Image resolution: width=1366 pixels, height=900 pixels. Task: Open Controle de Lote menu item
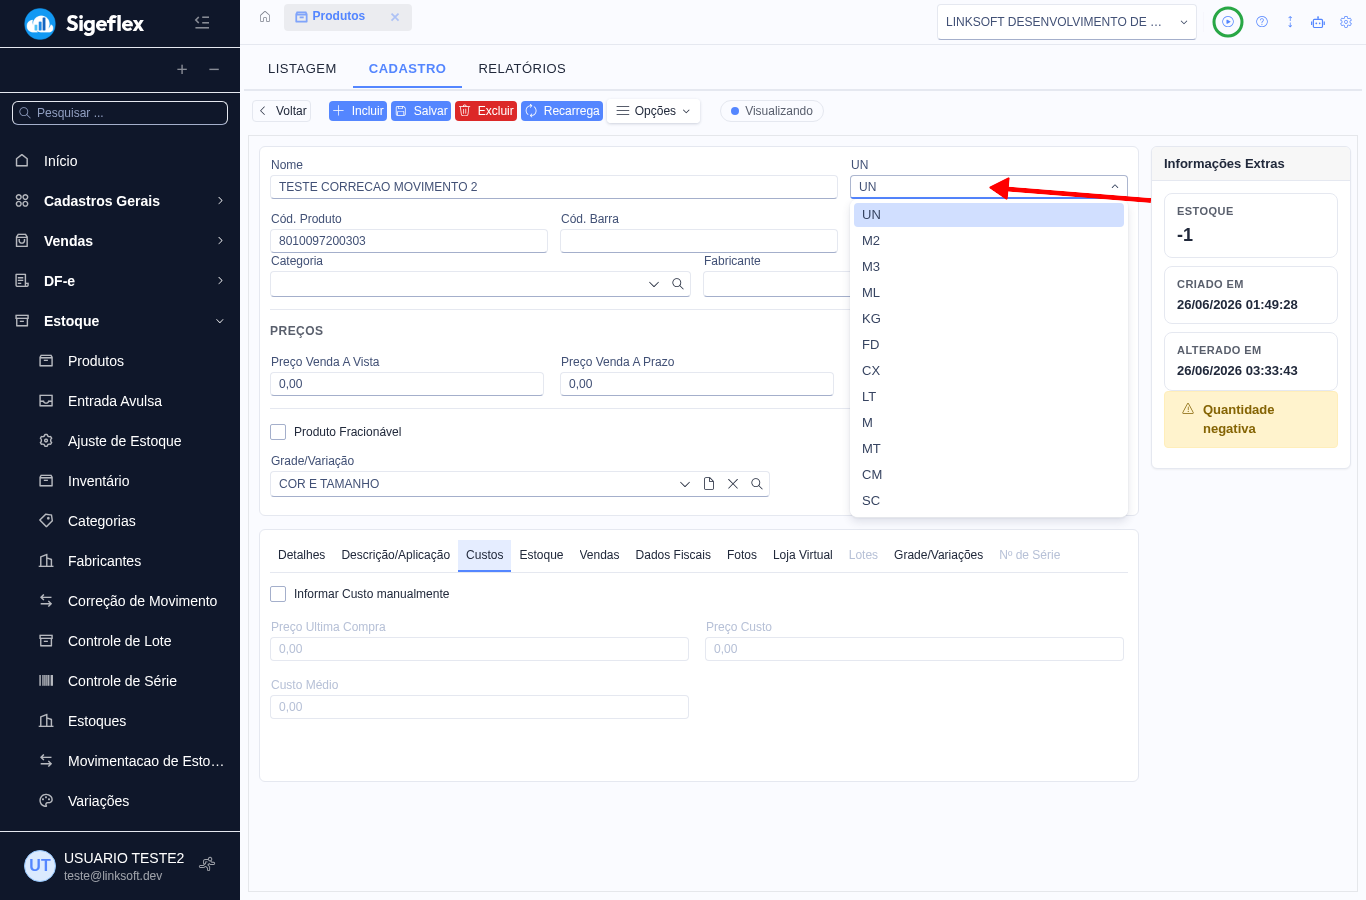(120, 641)
